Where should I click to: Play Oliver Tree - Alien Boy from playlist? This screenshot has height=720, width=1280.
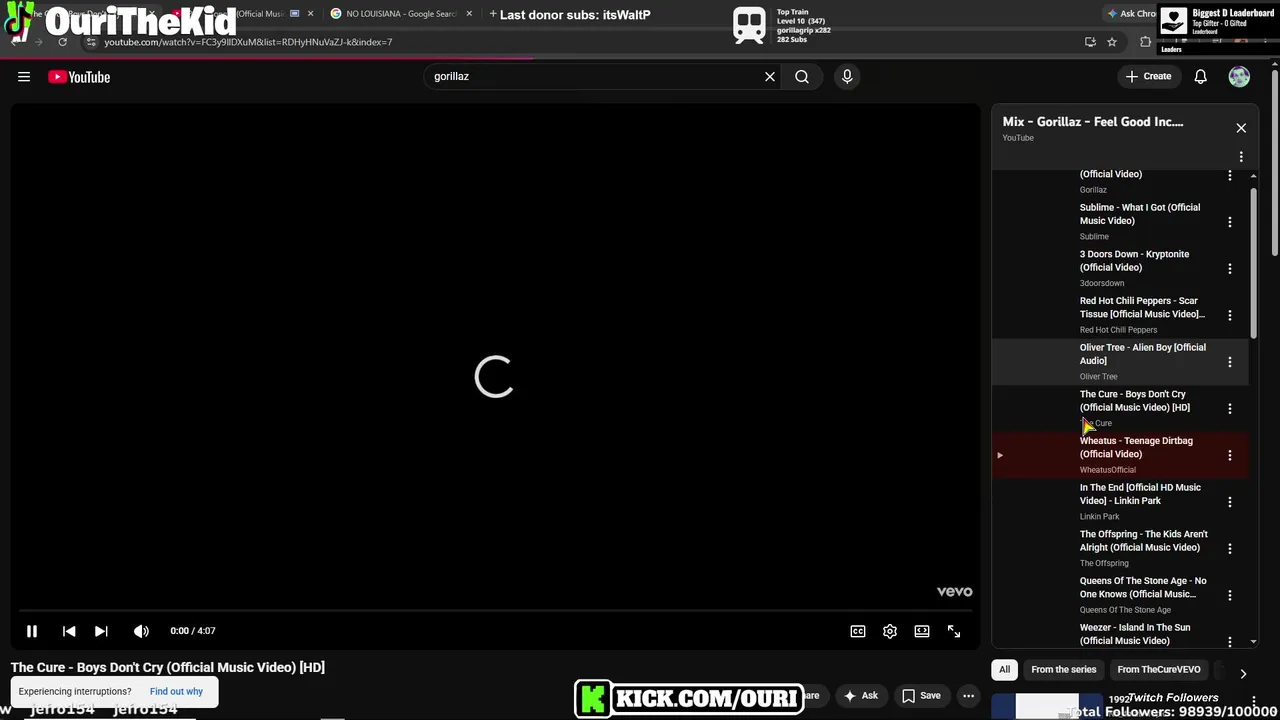pos(1120,361)
